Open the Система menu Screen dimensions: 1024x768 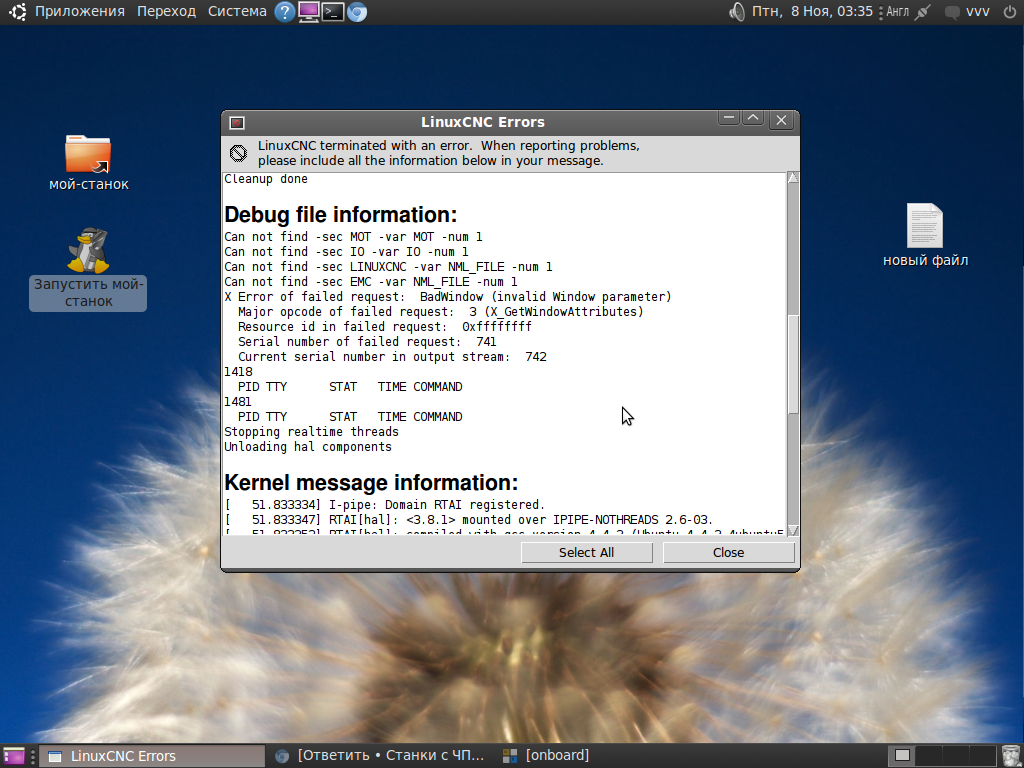(237, 12)
